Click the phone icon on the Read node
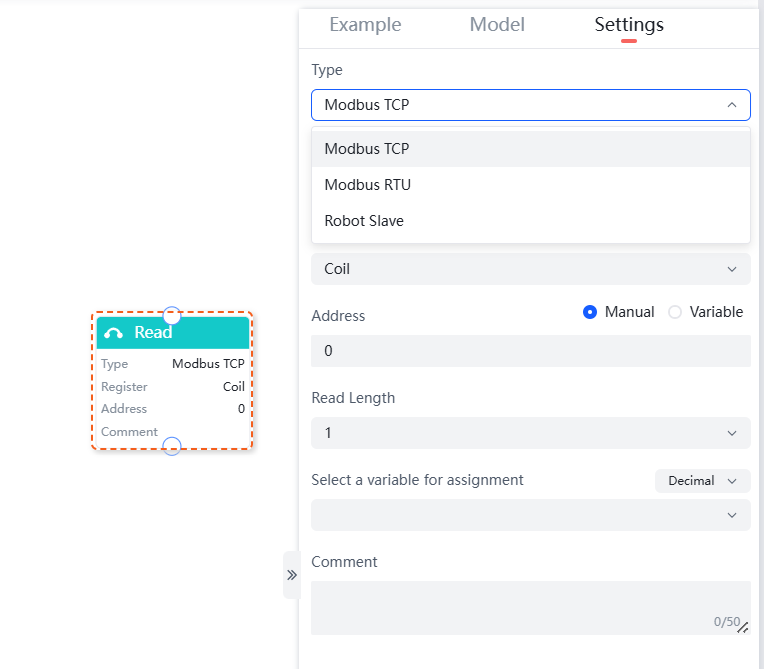This screenshot has width=764, height=669. point(113,333)
